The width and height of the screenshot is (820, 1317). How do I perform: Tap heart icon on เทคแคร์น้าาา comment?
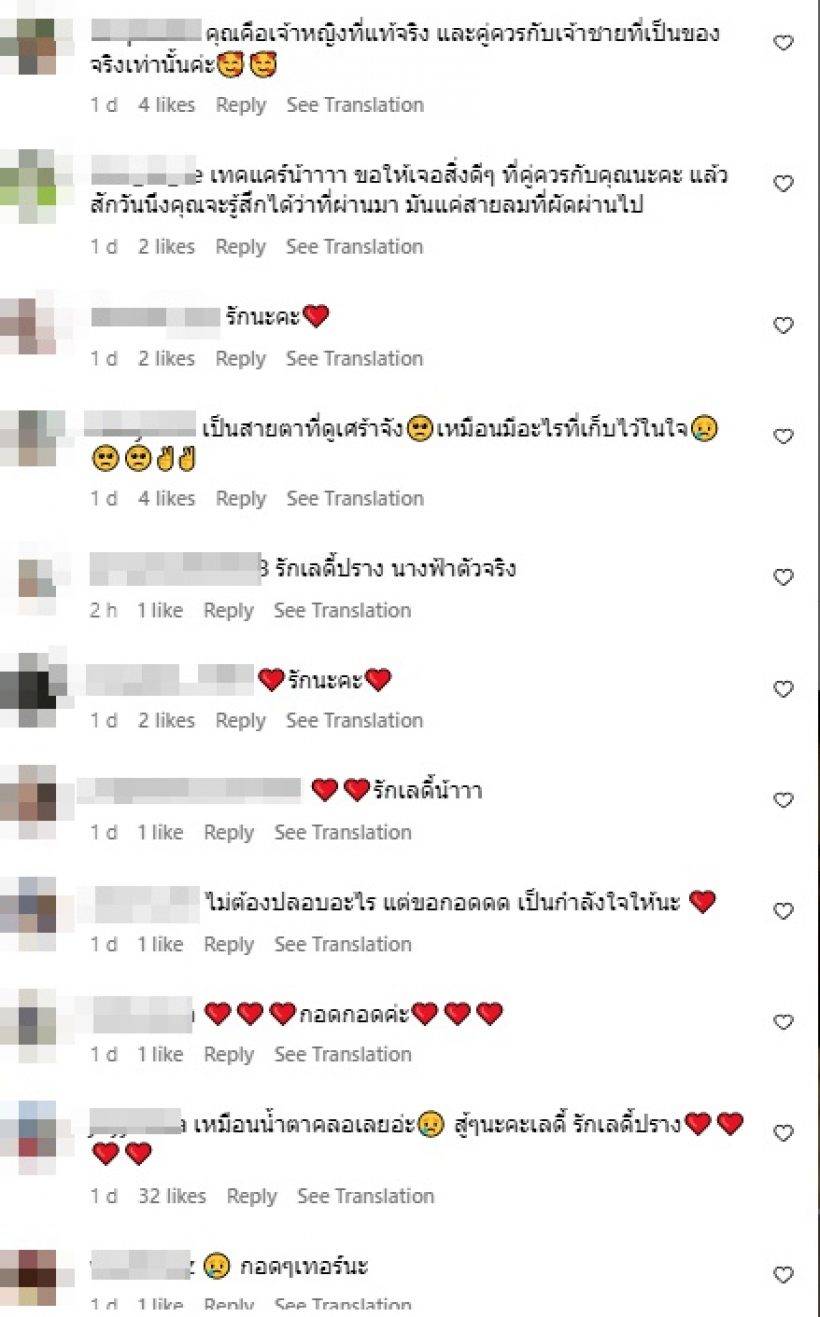(784, 184)
